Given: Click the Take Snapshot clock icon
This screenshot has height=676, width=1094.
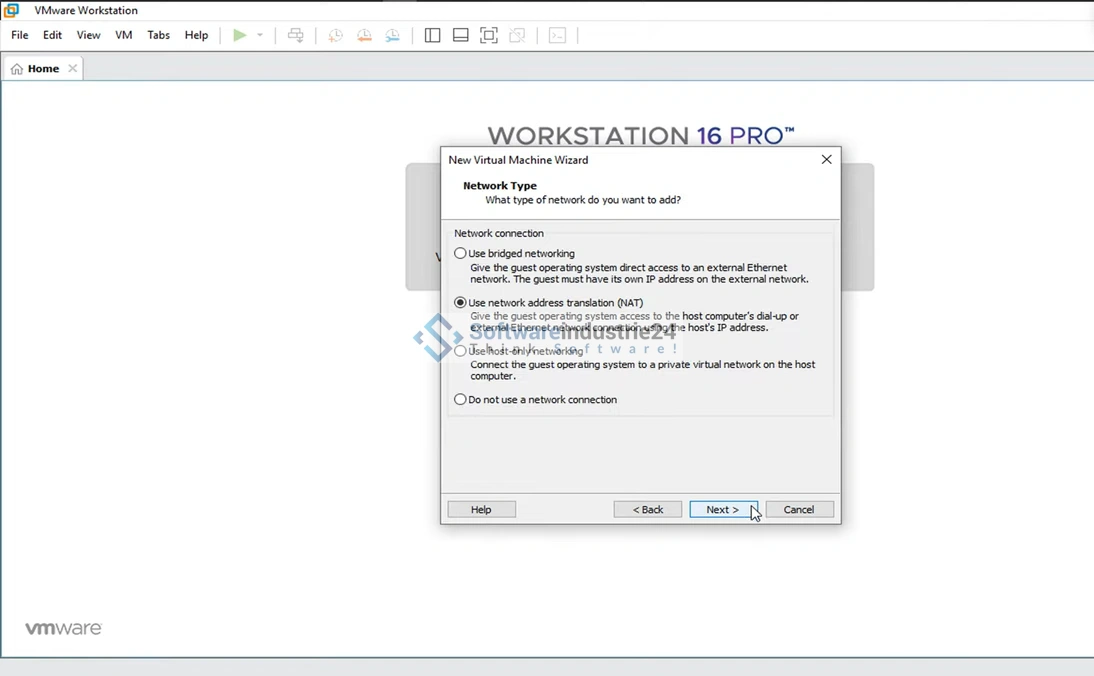Looking at the screenshot, I should point(336,35).
